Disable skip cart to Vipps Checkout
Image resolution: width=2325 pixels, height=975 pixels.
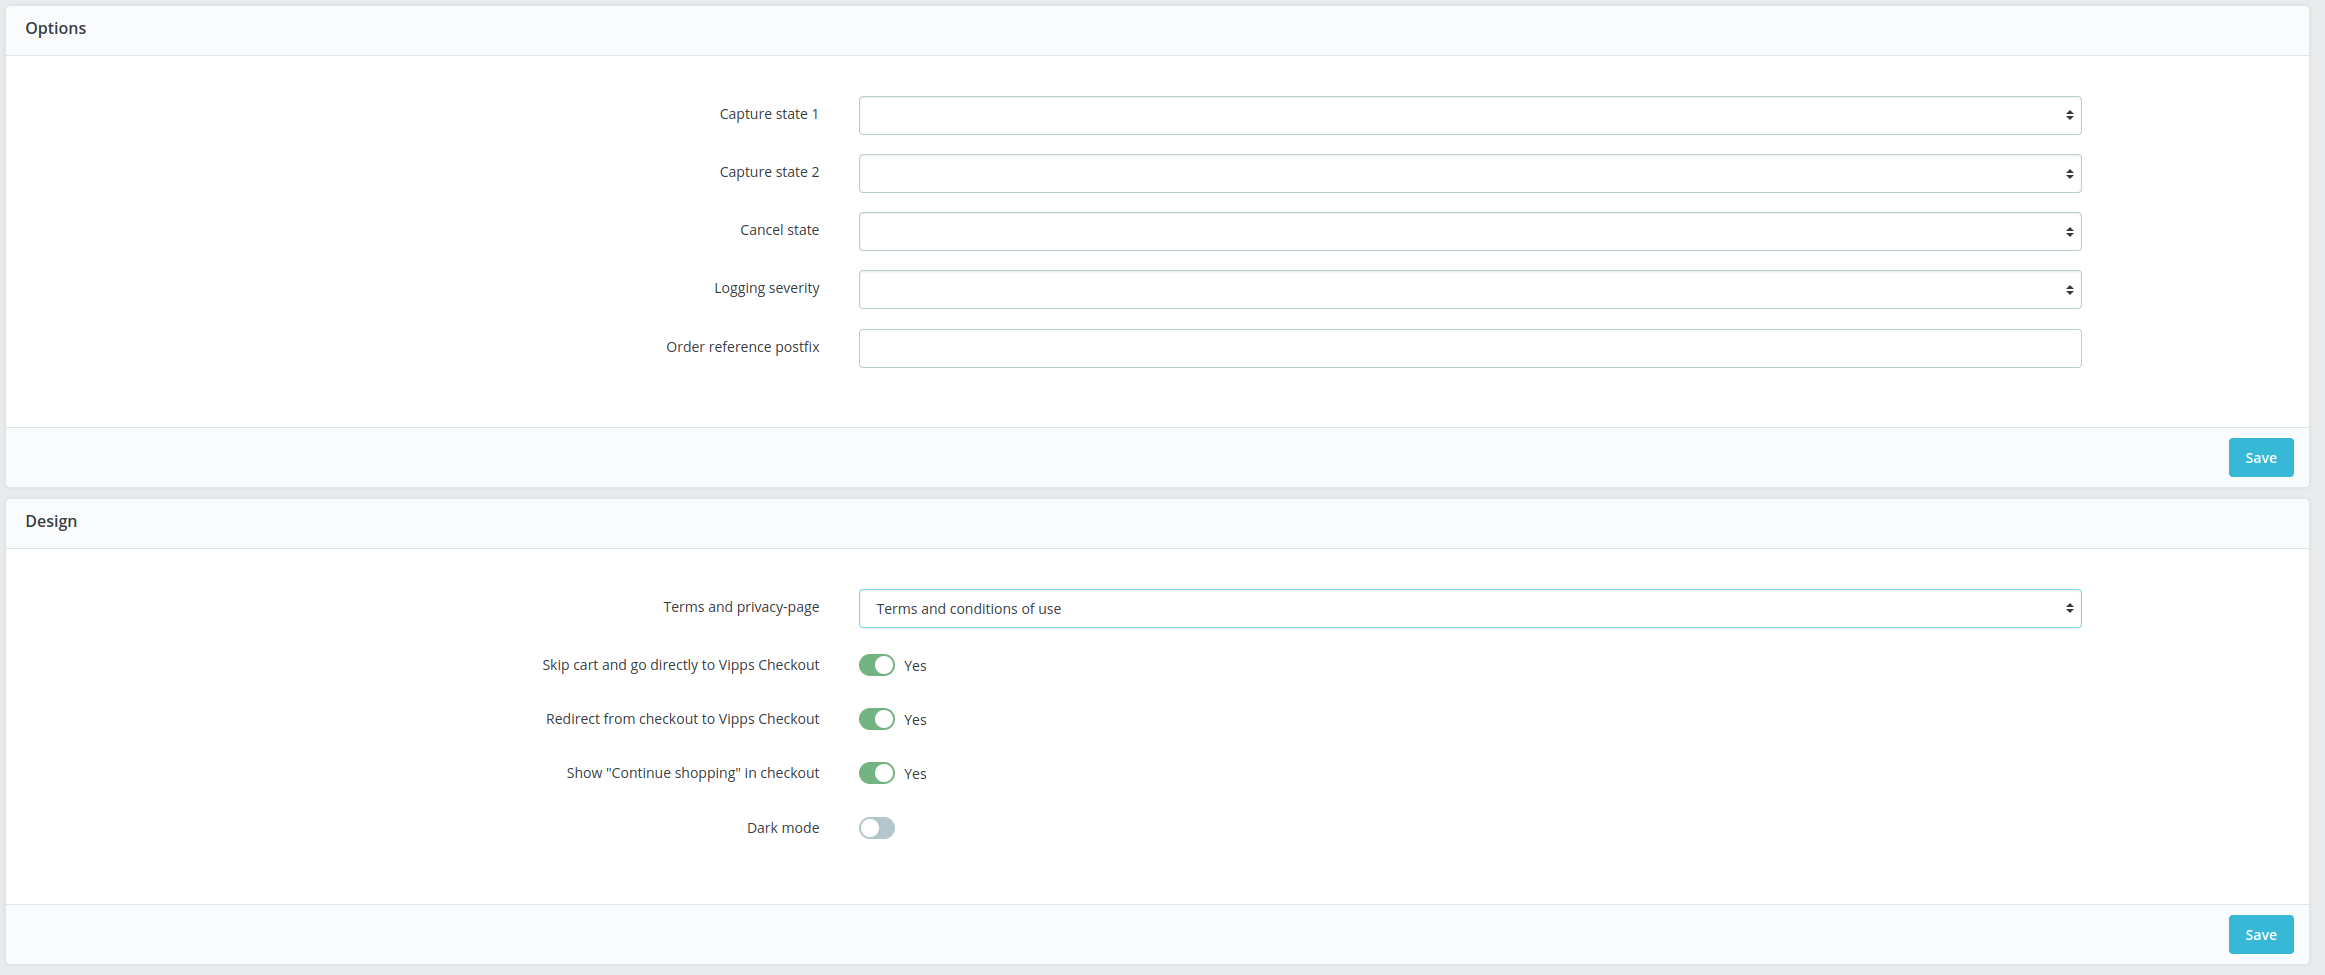[x=877, y=664]
